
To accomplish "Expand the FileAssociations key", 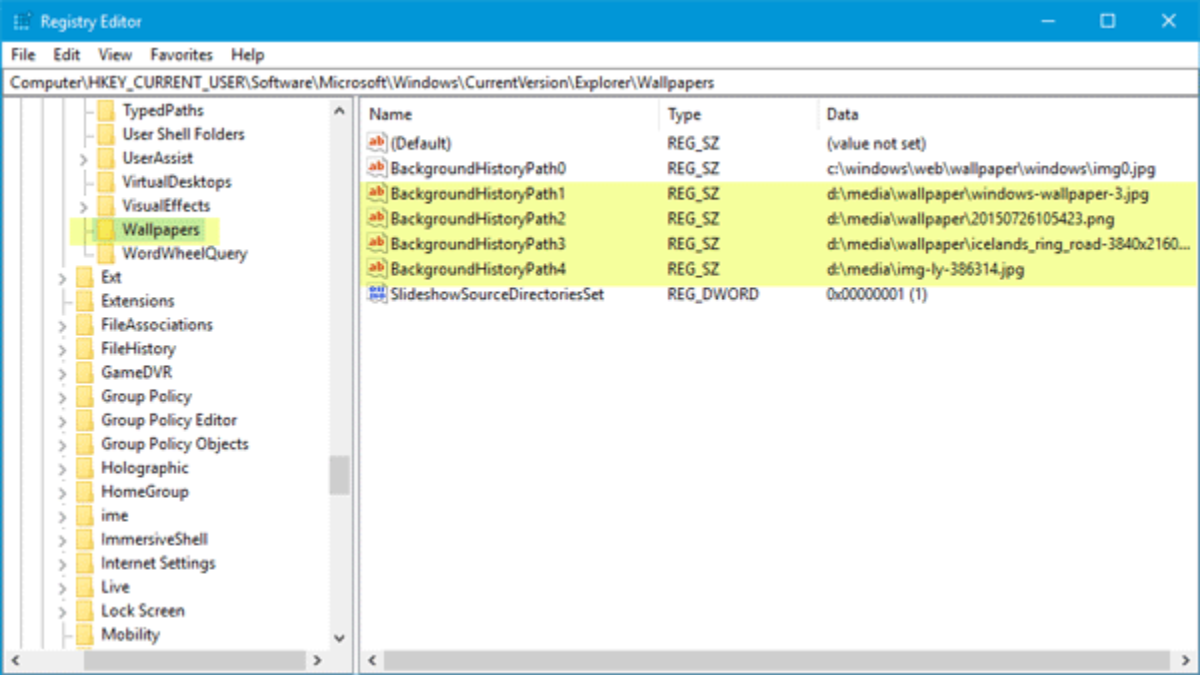I will [x=62, y=325].
